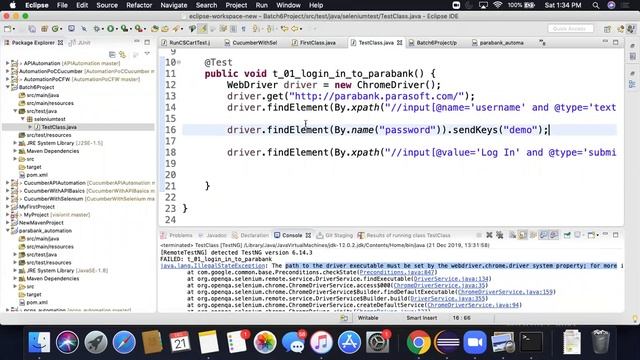Open Preconditions.java:847 stack trace link

click(x=397, y=272)
